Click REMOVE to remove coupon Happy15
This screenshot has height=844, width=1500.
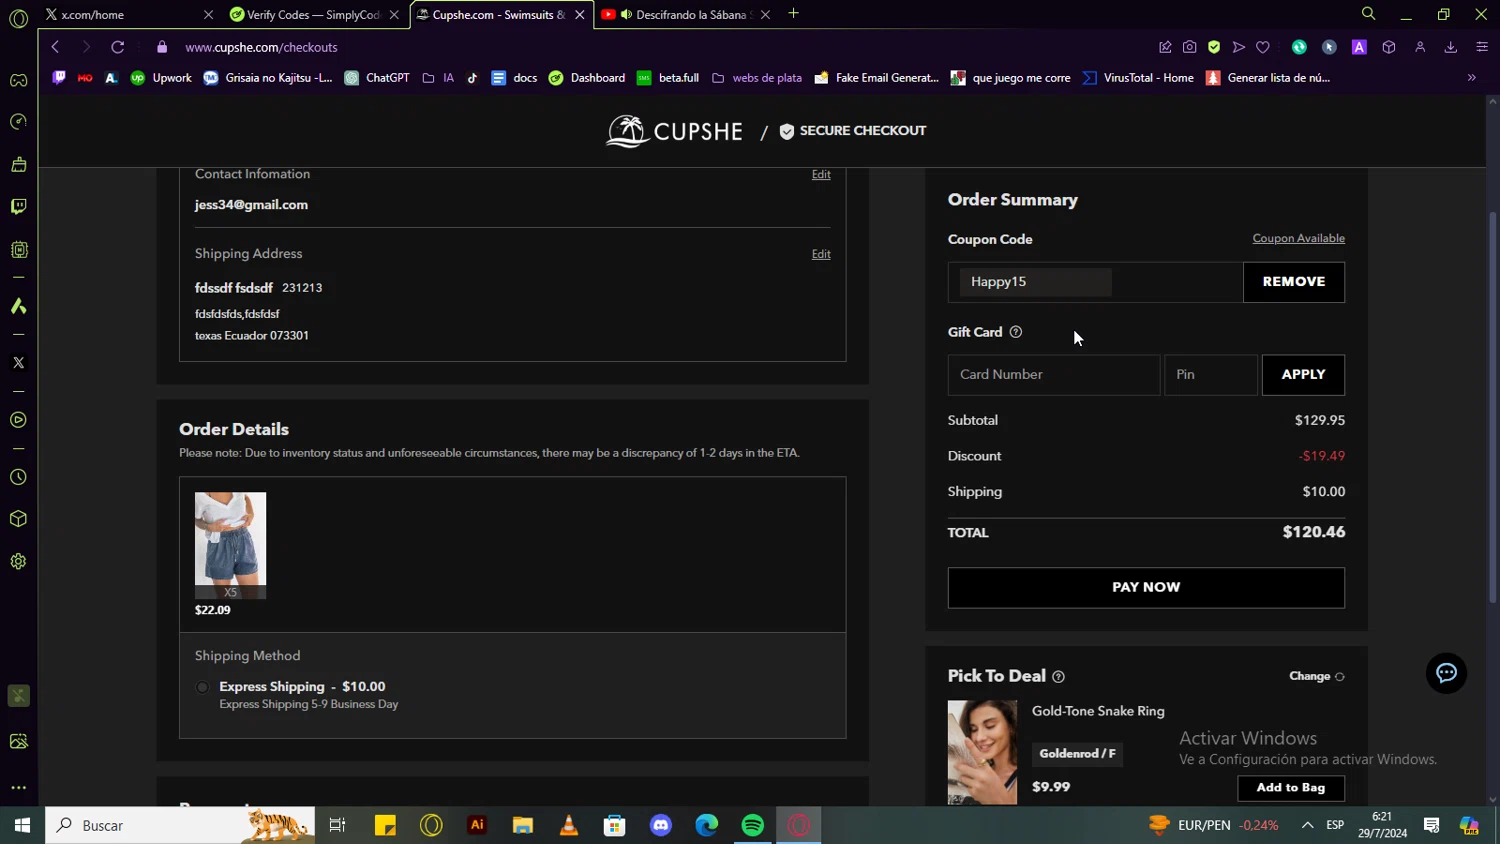coord(1294,282)
